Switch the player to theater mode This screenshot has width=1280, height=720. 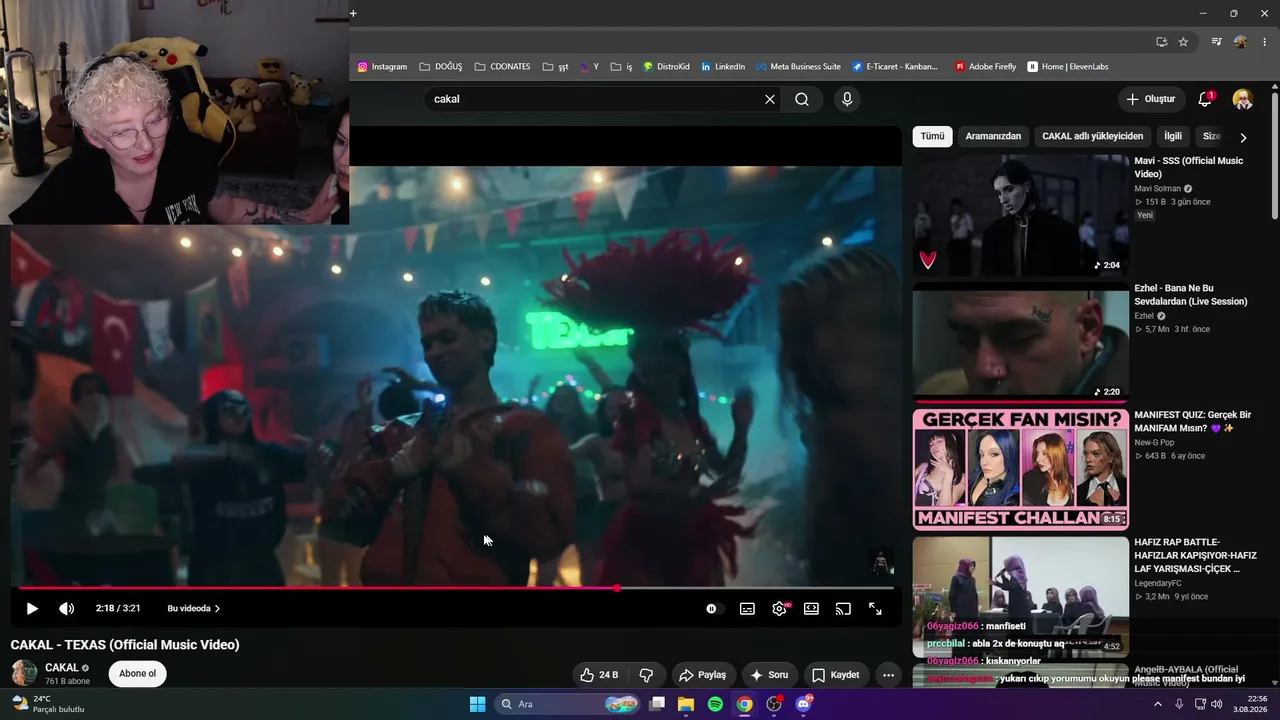(811, 608)
